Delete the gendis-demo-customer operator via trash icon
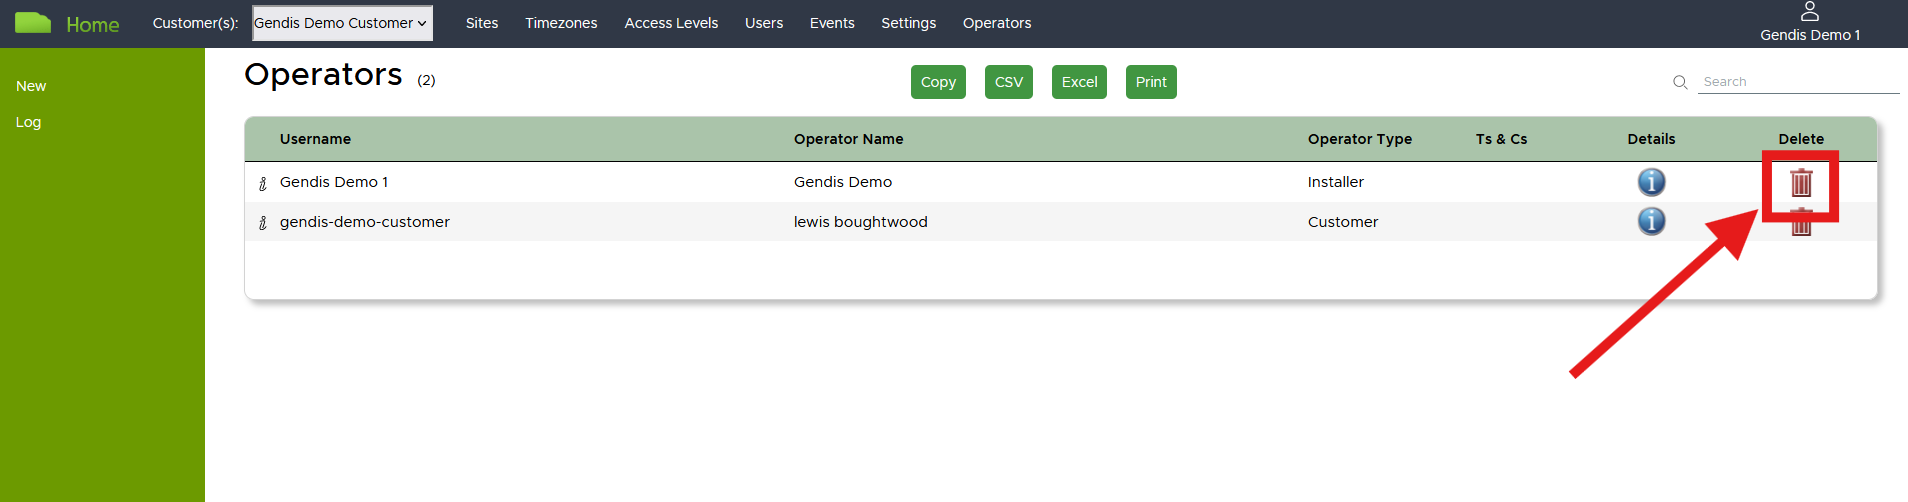This screenshot has width=1908, height=502. pyautogui.click(x=1800, y=224)
